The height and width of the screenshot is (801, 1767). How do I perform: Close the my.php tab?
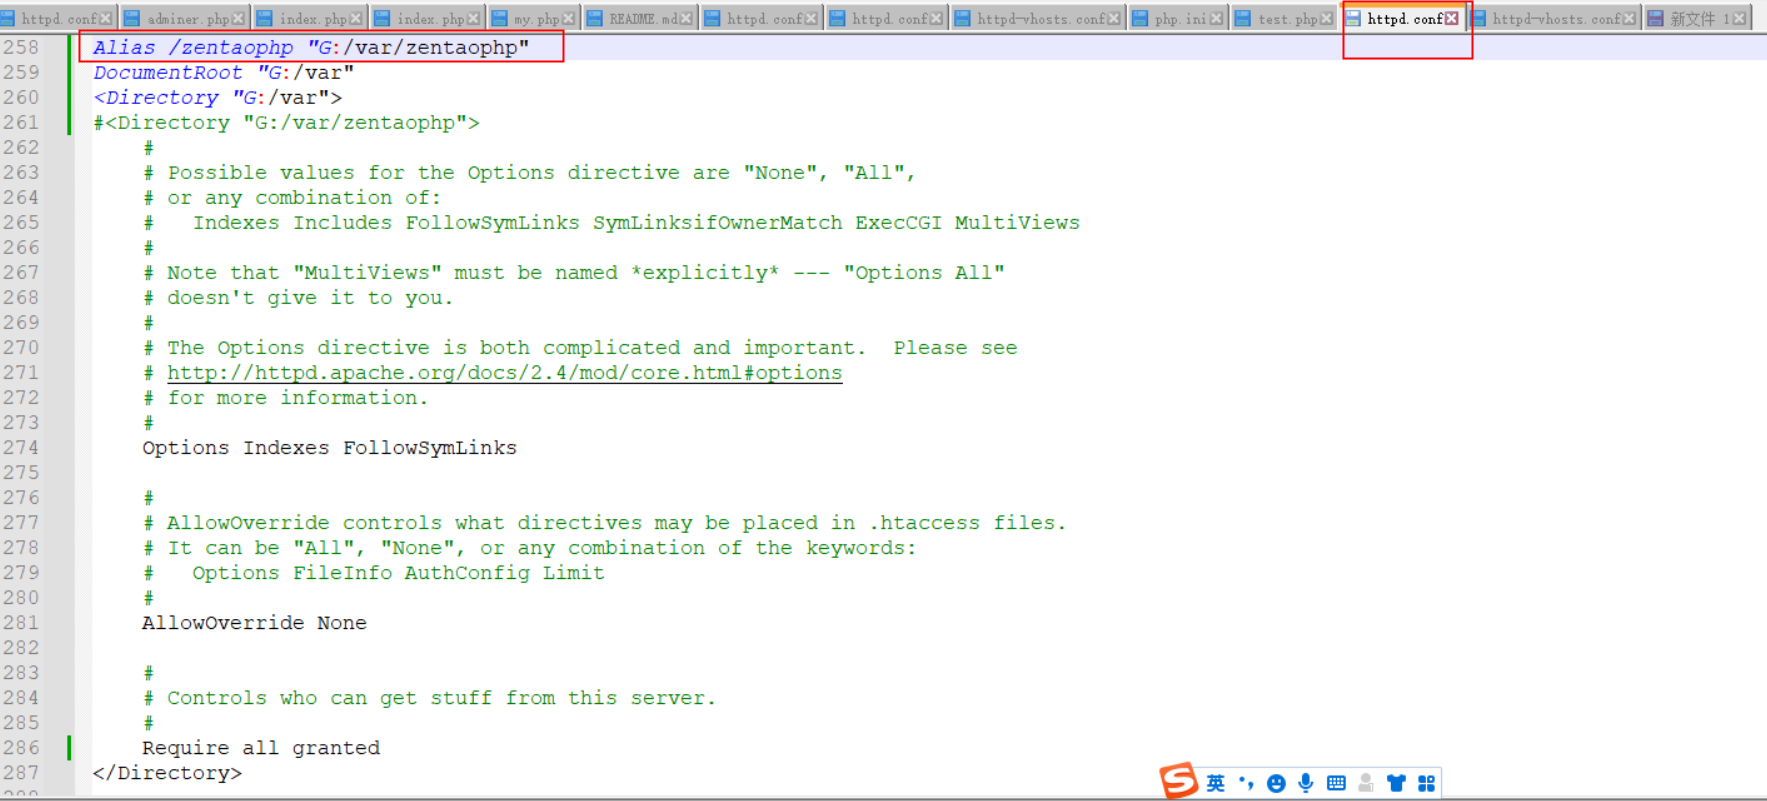tap(568, 19)
